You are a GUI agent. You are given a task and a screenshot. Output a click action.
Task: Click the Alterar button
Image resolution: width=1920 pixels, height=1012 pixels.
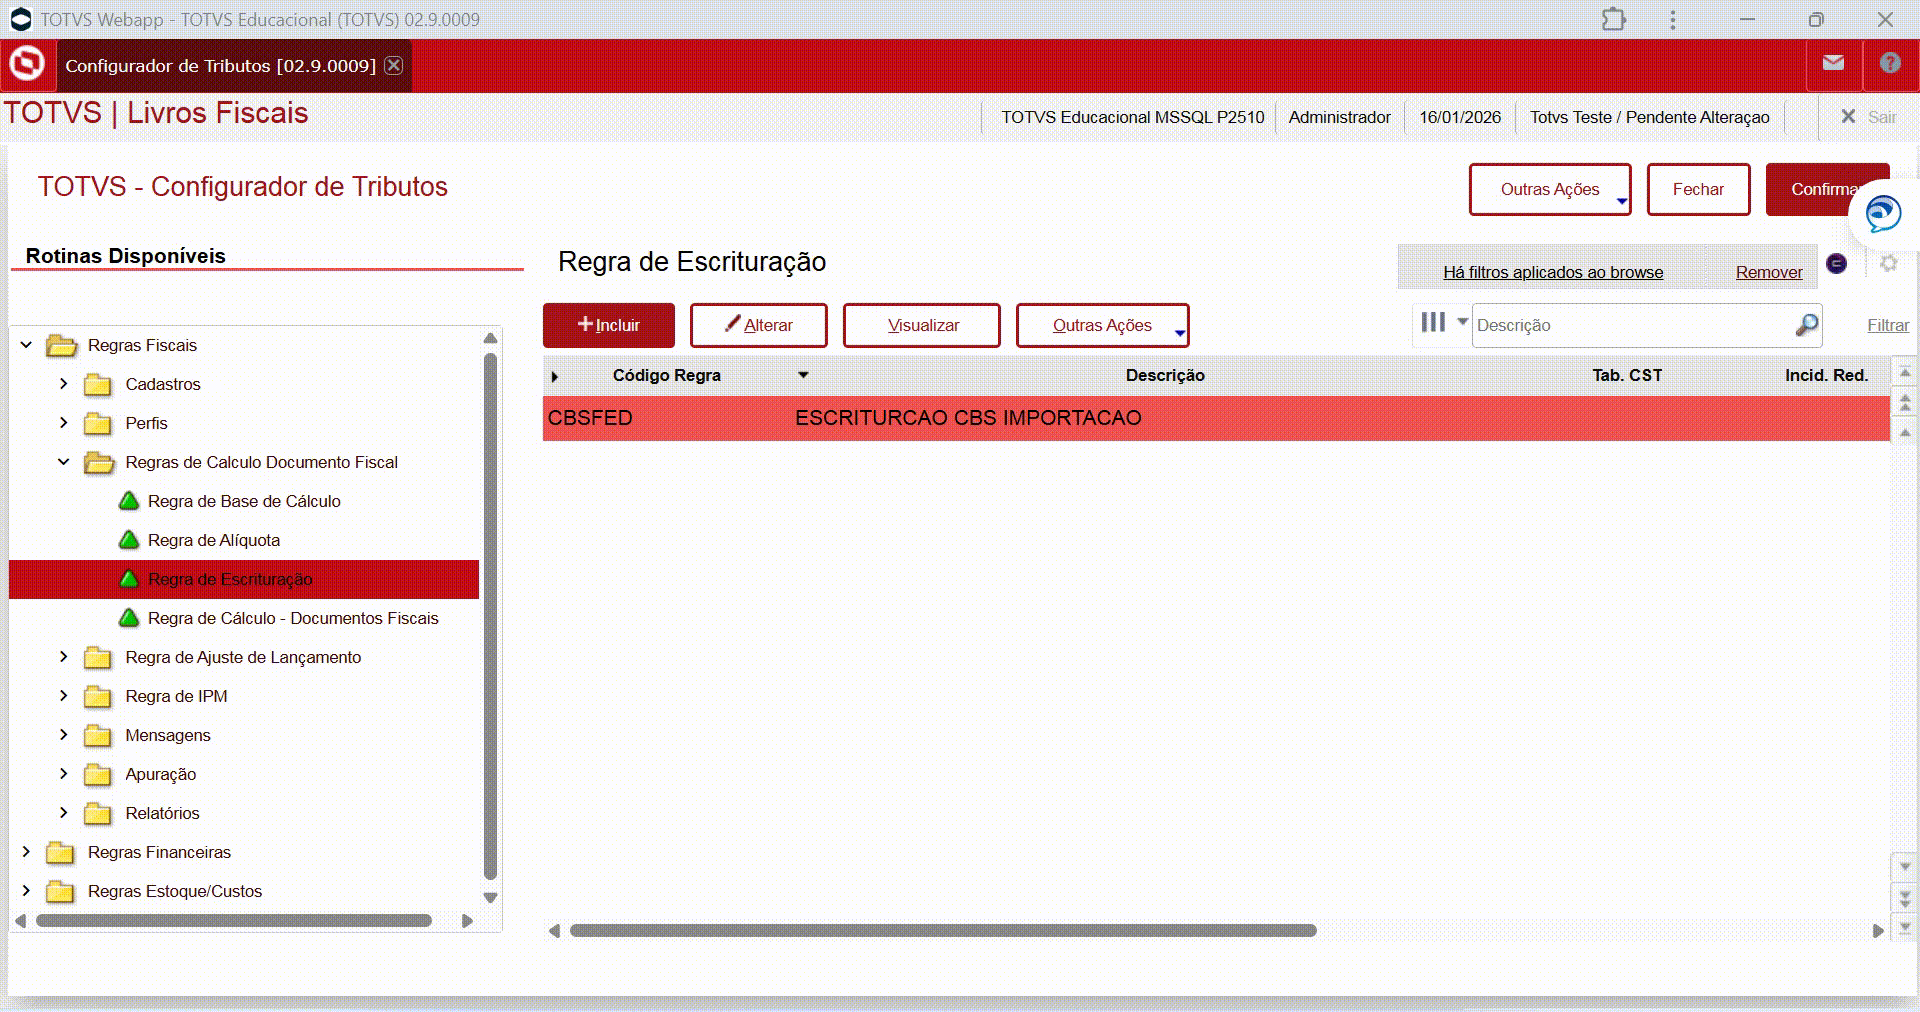tap(759, 325)
